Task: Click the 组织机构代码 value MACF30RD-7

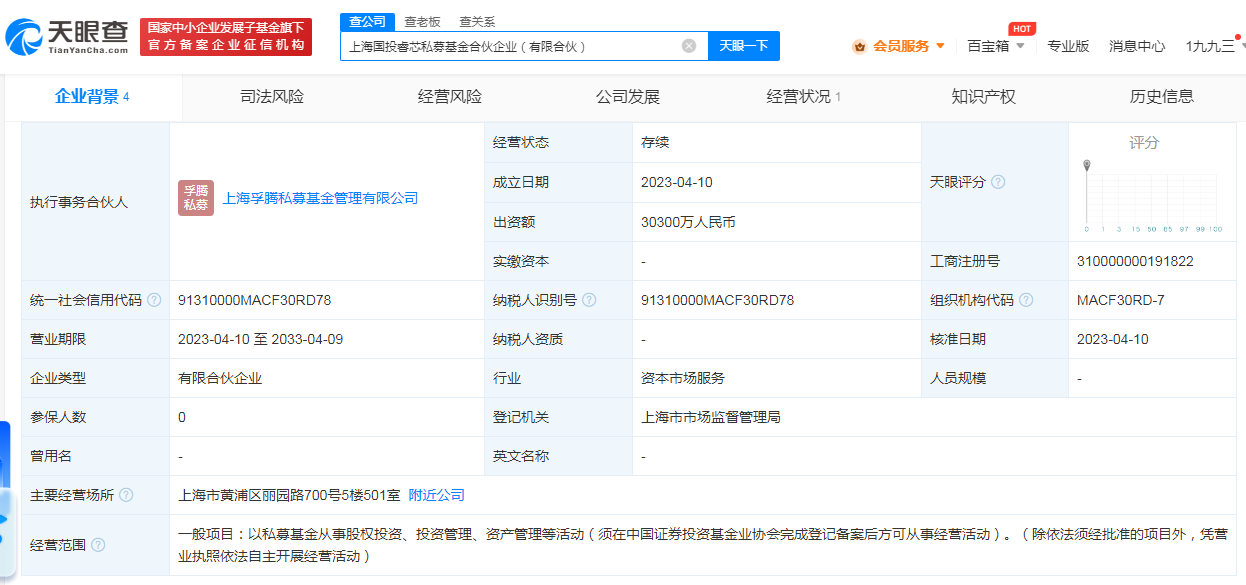Action: pyautogui.click(x=1120, y=300)
